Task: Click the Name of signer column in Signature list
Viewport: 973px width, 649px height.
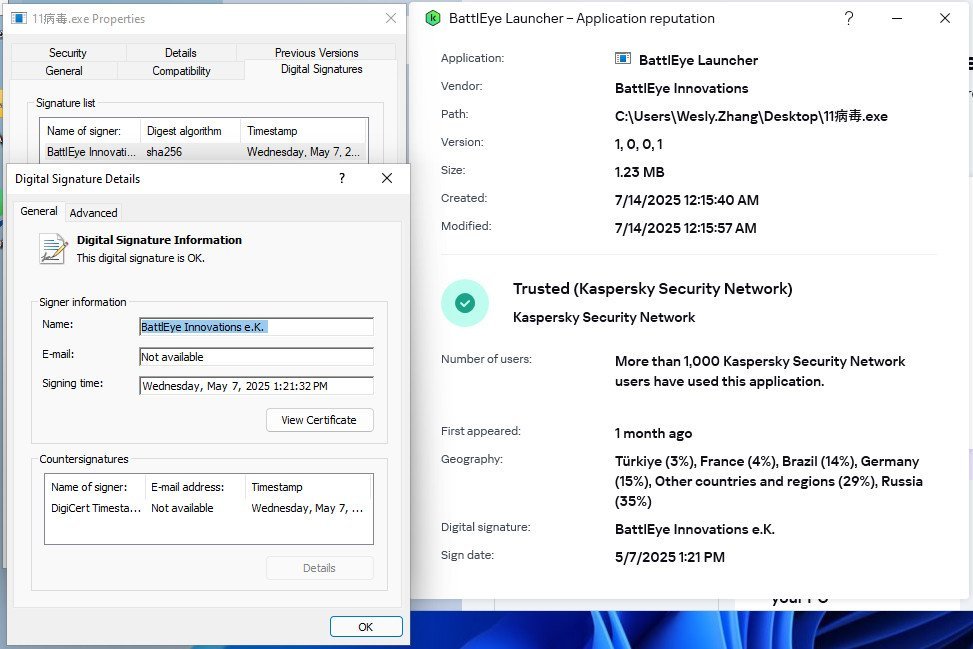Action: (91, 131)
